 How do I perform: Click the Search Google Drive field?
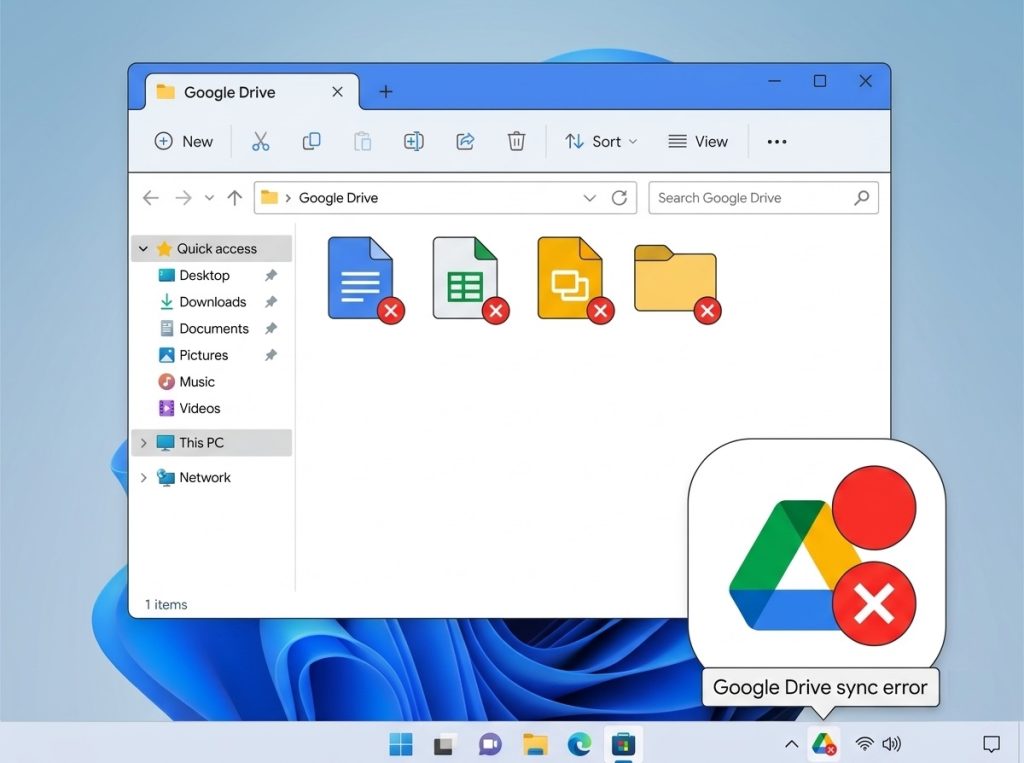763,198
